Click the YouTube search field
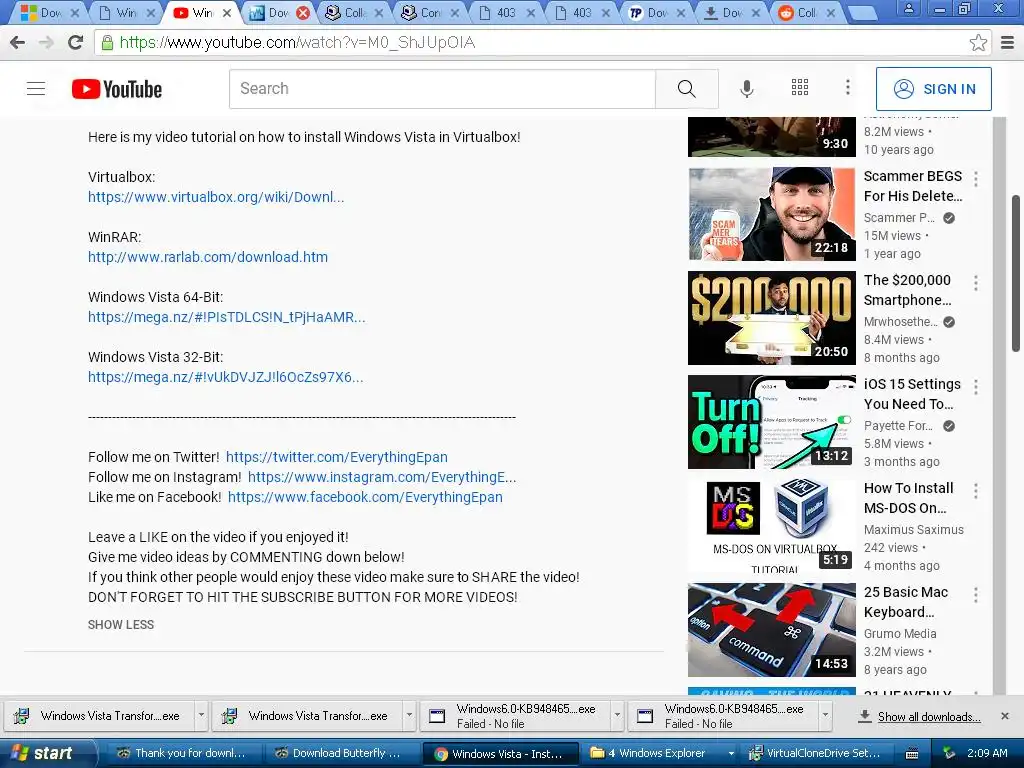 [x=442, y=89]
